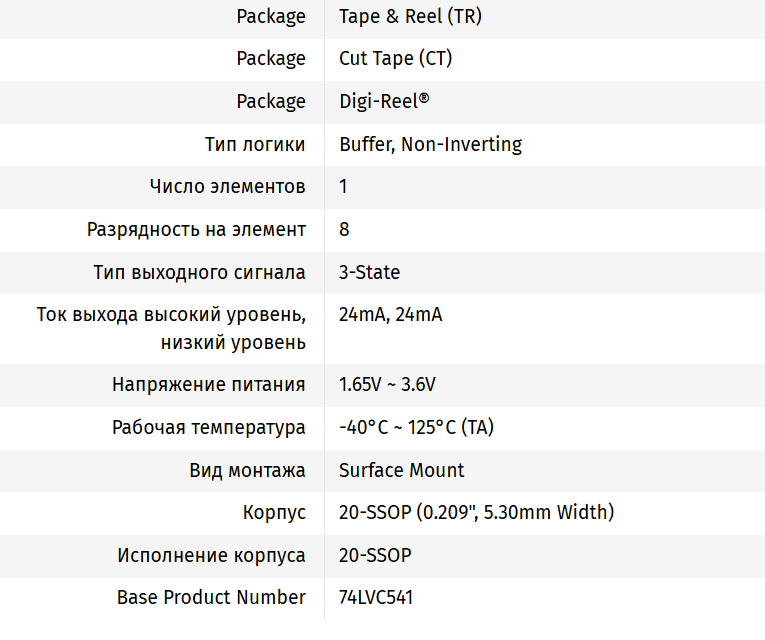The width and height of the screenshot is (765, 640).
Task: Select the 20-SSOP 5.30mm Width case value
Action: pyautogui.click(x=476, y=513)
